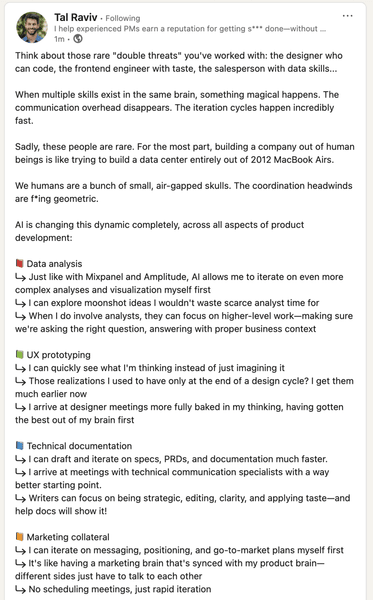Click the blue book icon beside Technical documentation
Screen dimensions: 373x600
20,445
